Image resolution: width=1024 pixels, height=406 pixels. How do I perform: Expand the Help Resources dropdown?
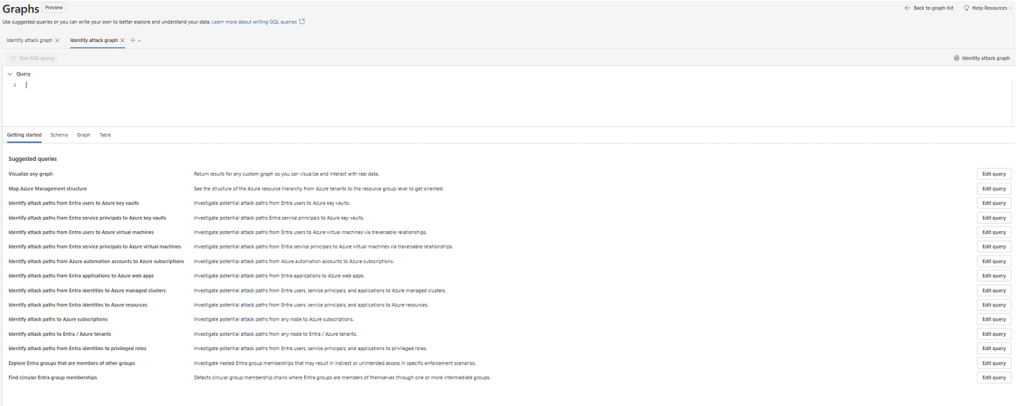tap(1011, 8)
